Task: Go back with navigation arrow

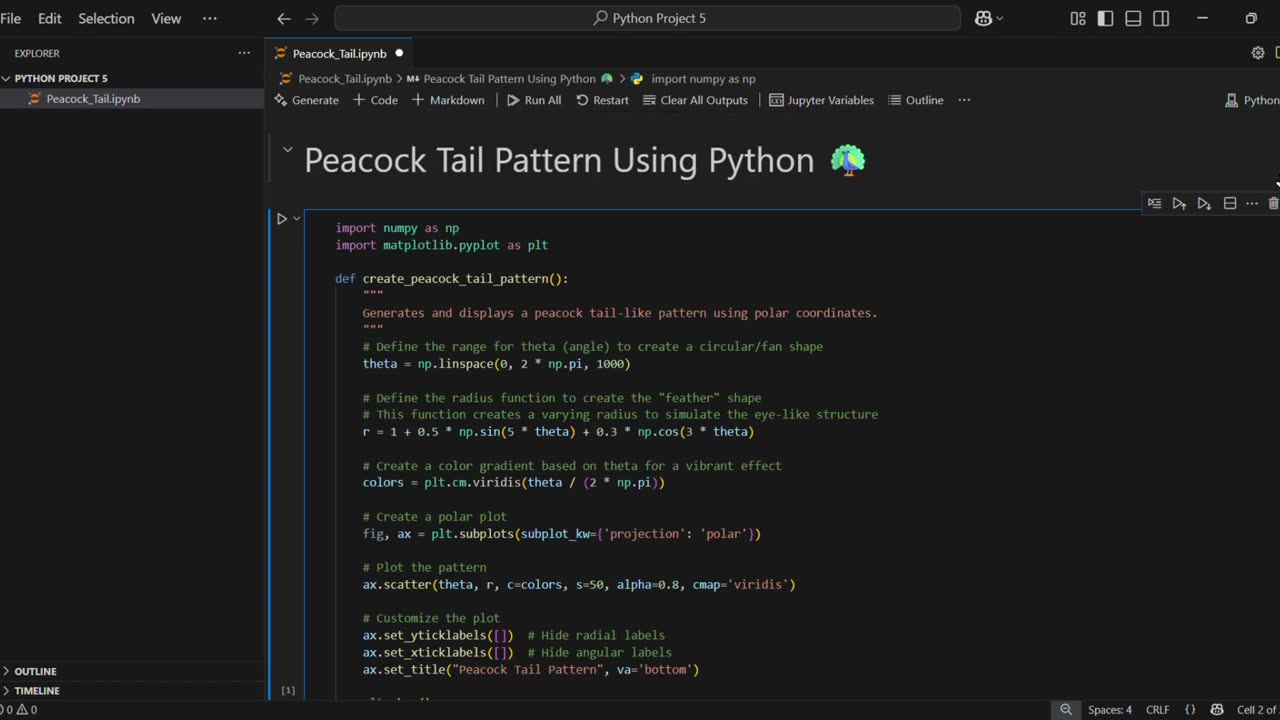Action: point(284,18)
